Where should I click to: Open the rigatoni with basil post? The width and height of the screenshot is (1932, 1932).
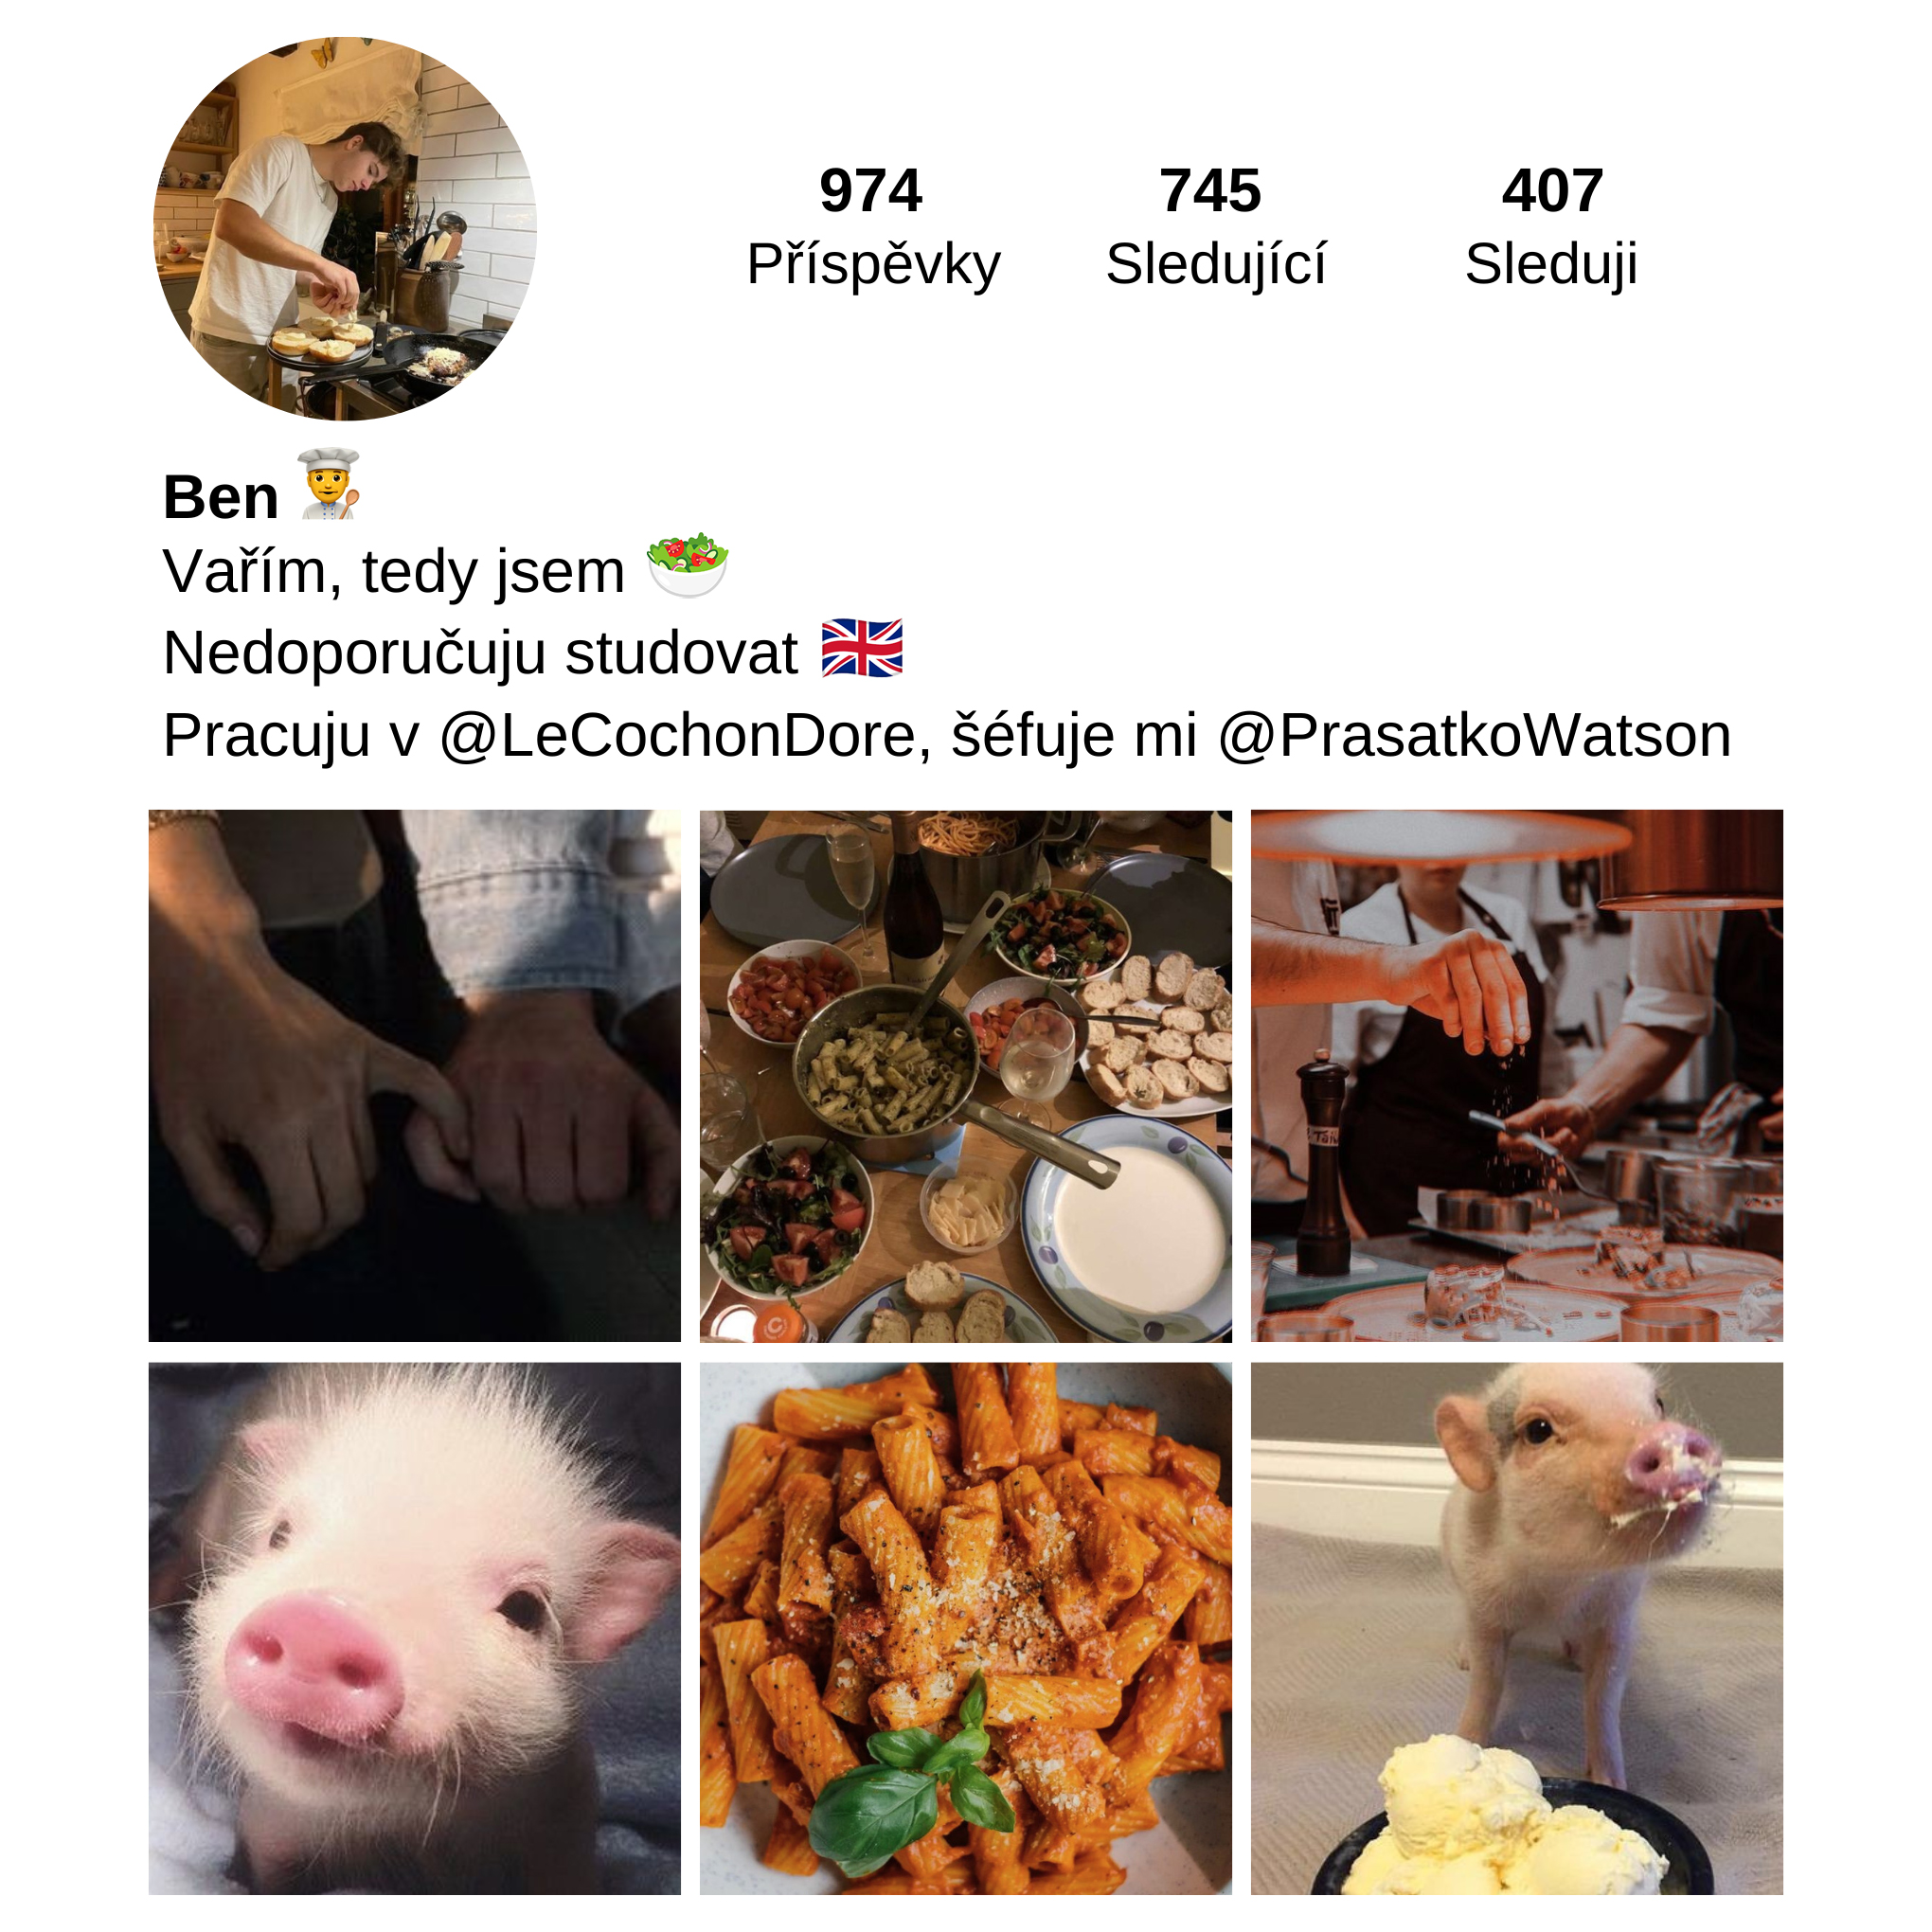(x=966, y=1629)
